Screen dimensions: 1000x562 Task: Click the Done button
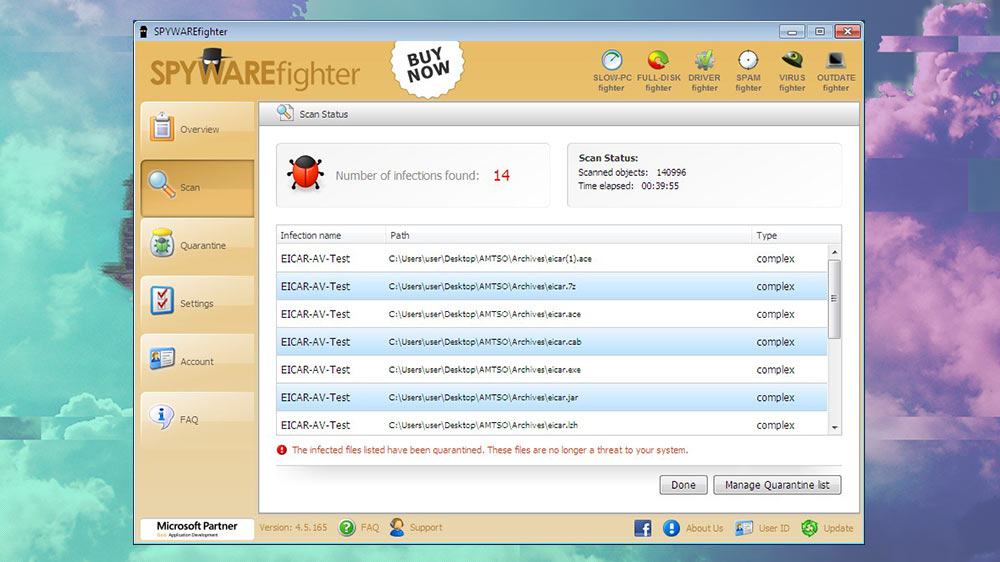tap(683, 485)
